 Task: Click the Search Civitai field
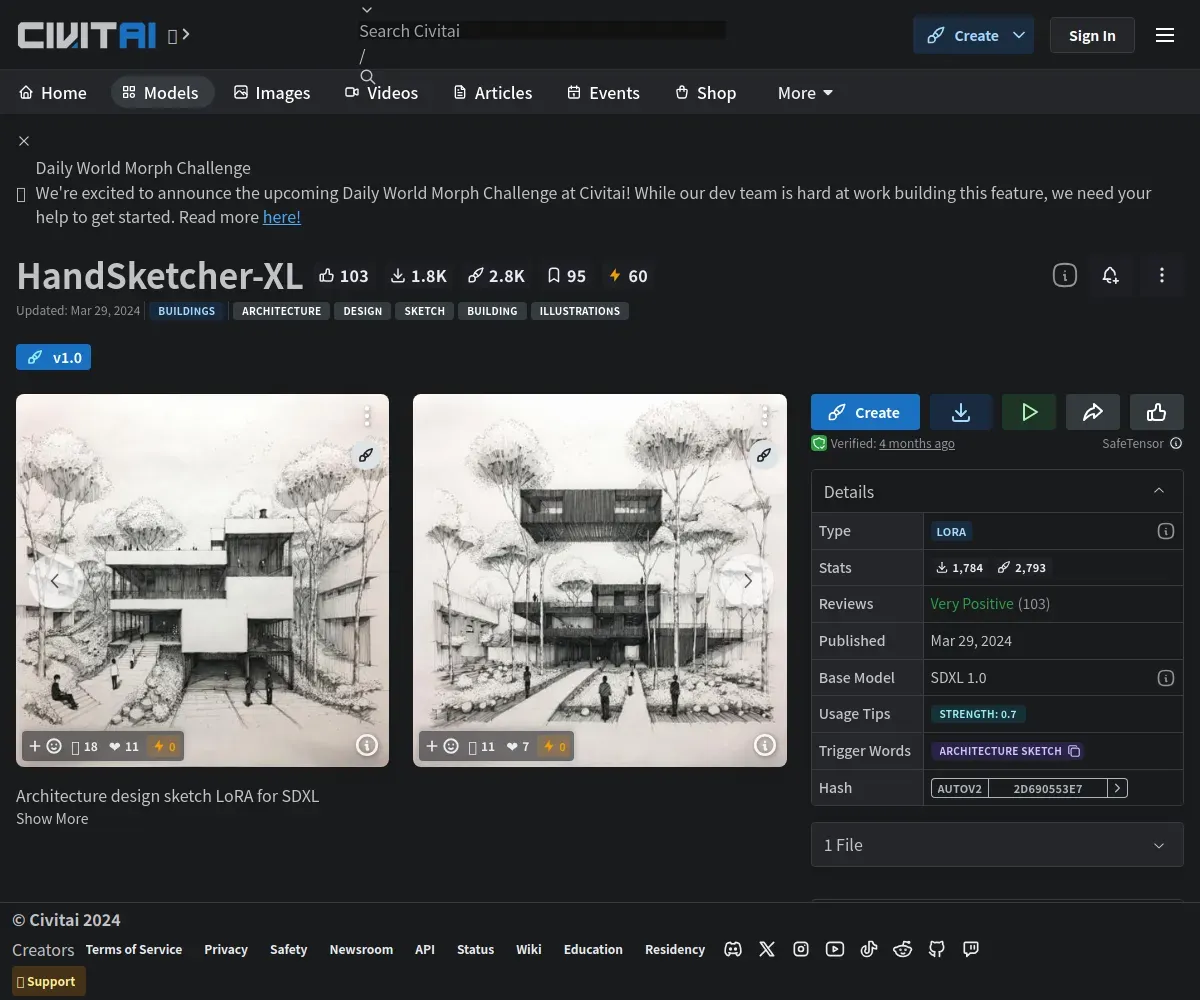click(542, 31)
